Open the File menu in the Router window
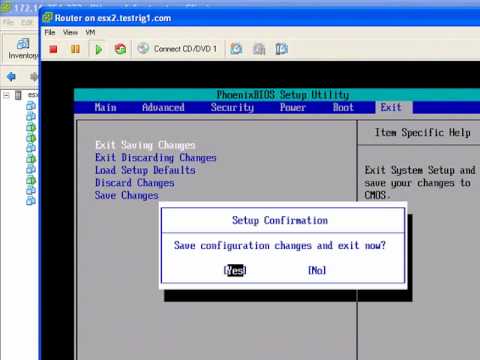The width and height of the screenshot is (480, 360). click(x=50, y=32)
